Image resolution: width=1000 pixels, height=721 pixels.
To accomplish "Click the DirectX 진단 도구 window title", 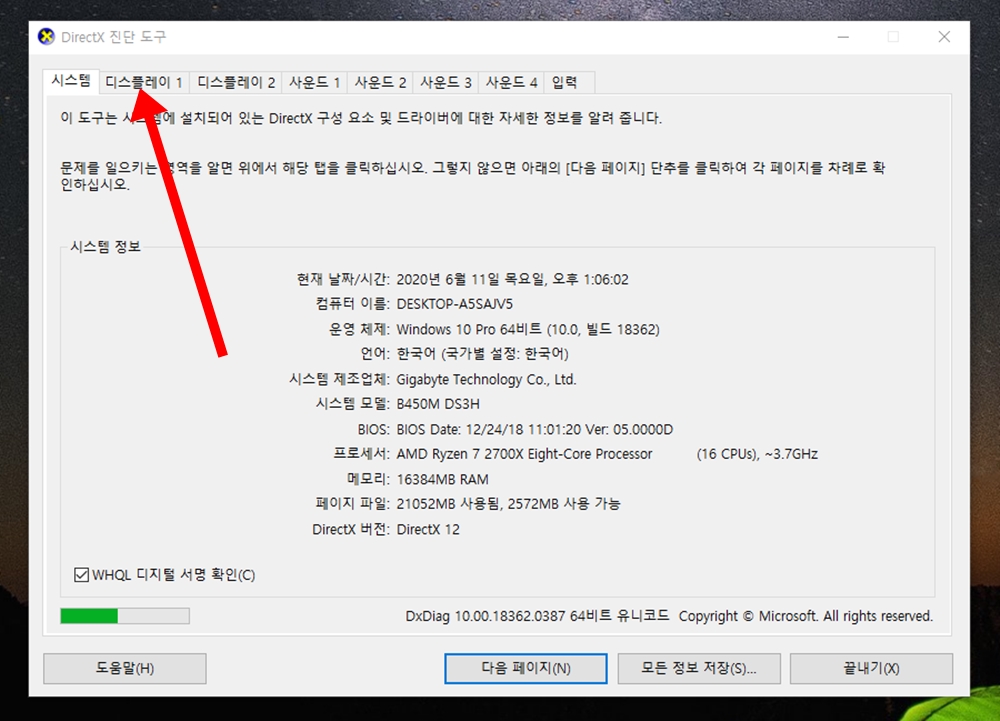I will coord(114,37).
